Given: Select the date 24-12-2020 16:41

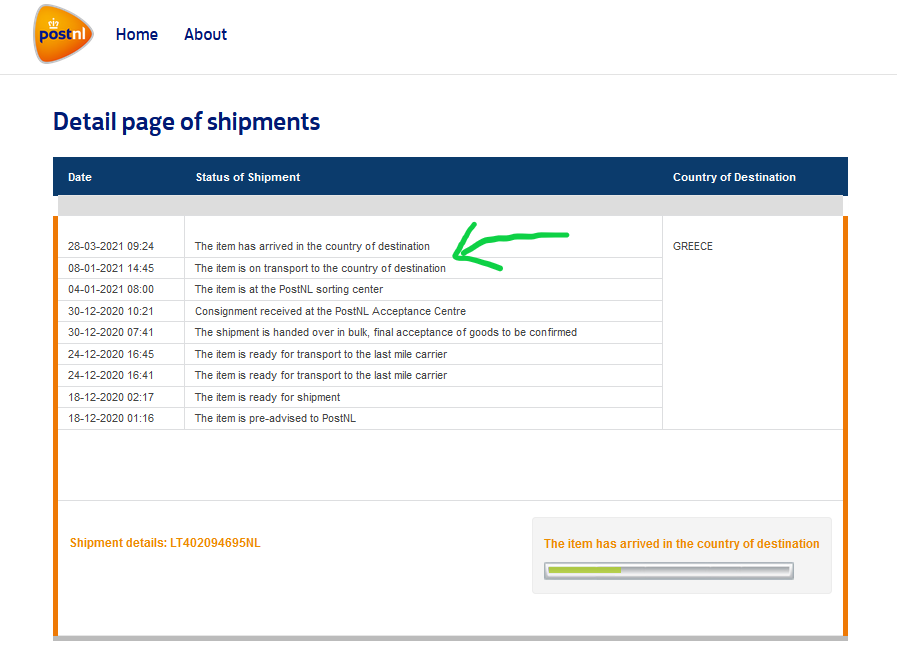Looking at the screenshot, I should pyautogui.click(x=111, y=375).
